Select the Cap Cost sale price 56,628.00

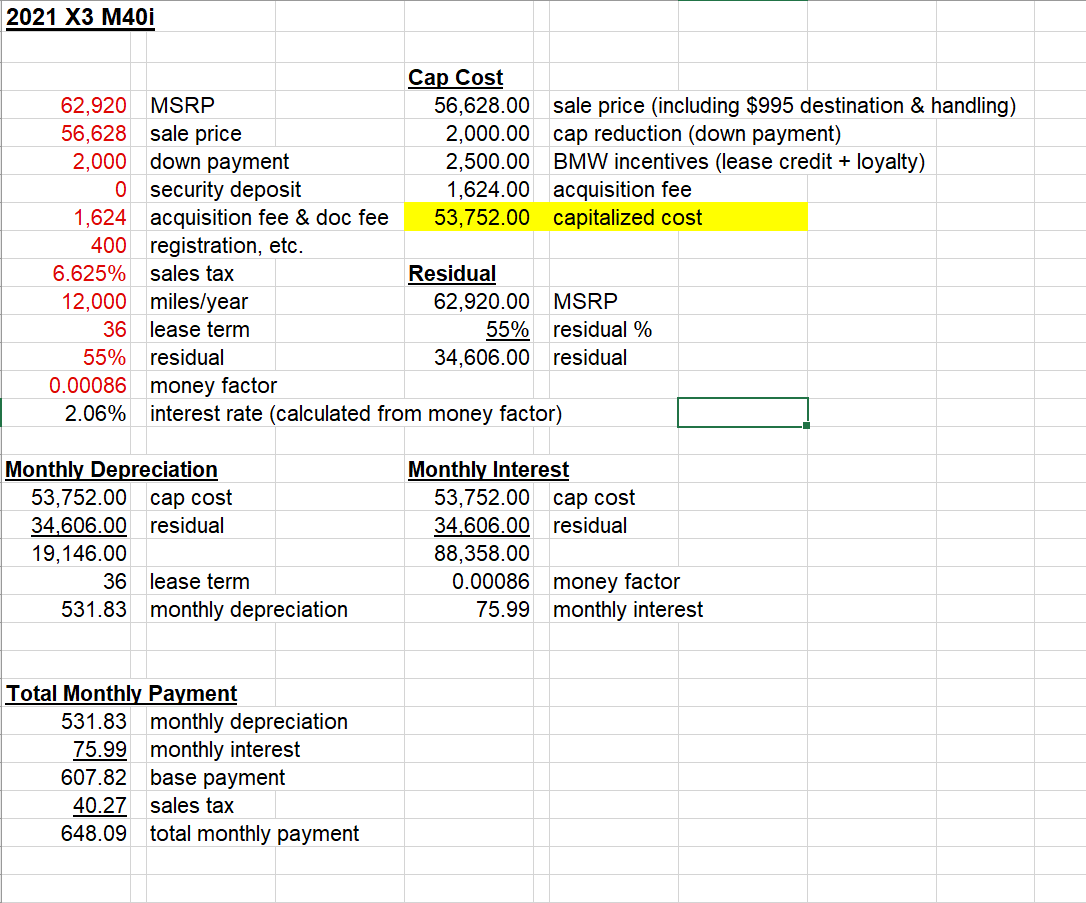pos(482,105)
